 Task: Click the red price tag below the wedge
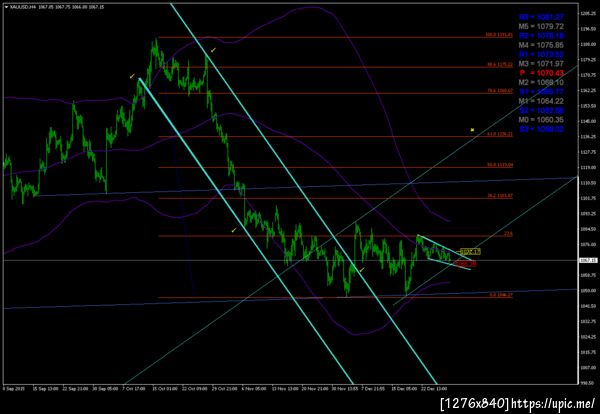[x=466, y=263]
